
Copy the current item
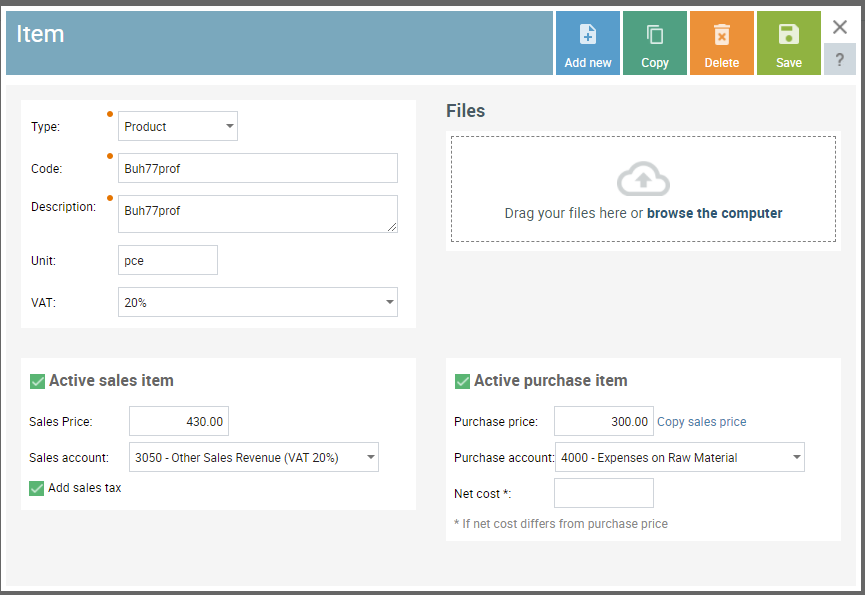pos(655,36)
